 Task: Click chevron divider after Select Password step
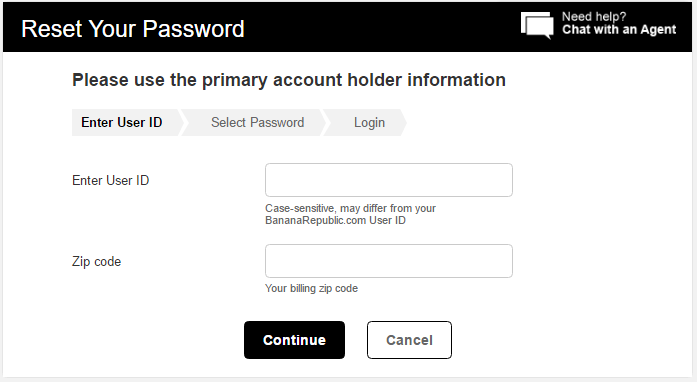click(x=326, y=122)
